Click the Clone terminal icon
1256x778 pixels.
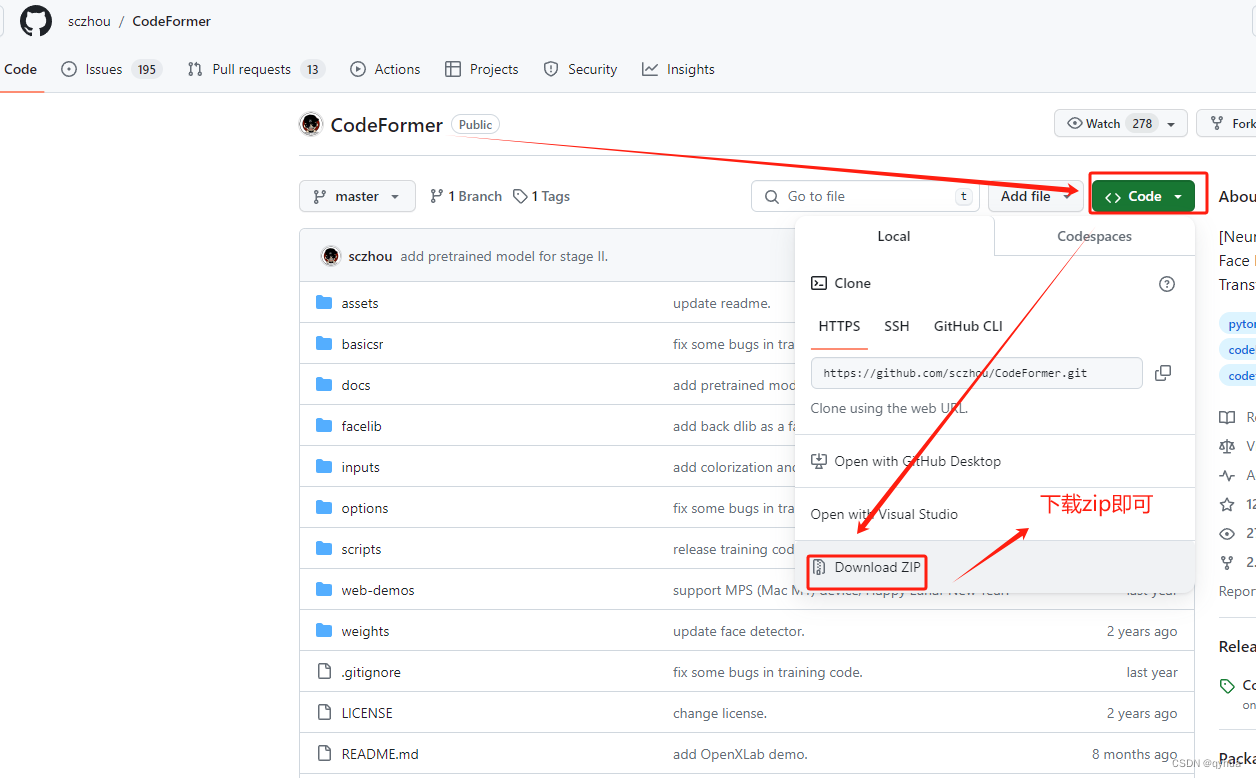[x=819, y=283]
